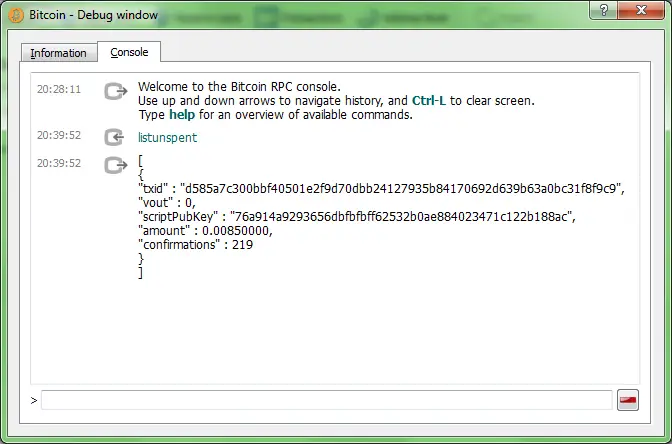The image size is (672, 444).
Task: Click the 20:28:11 timestamp
Action: tap(59, 89)
